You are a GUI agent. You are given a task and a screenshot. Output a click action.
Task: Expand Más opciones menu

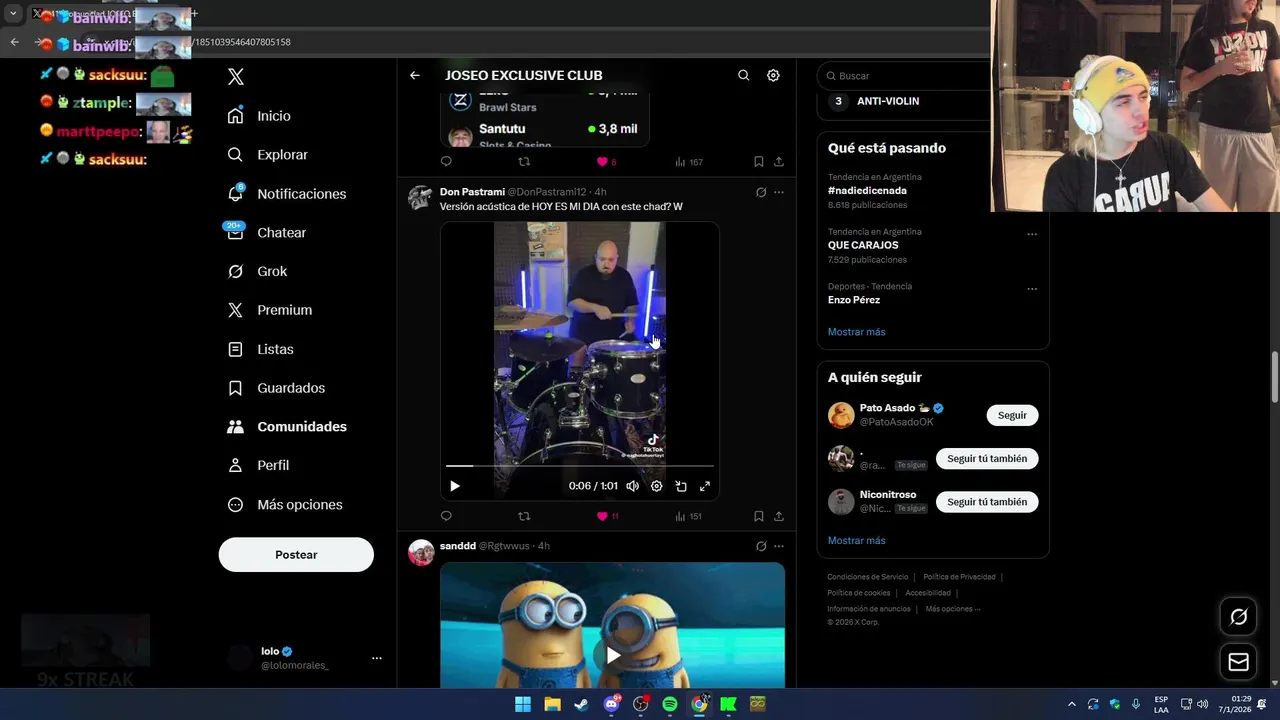coord(285,505)
